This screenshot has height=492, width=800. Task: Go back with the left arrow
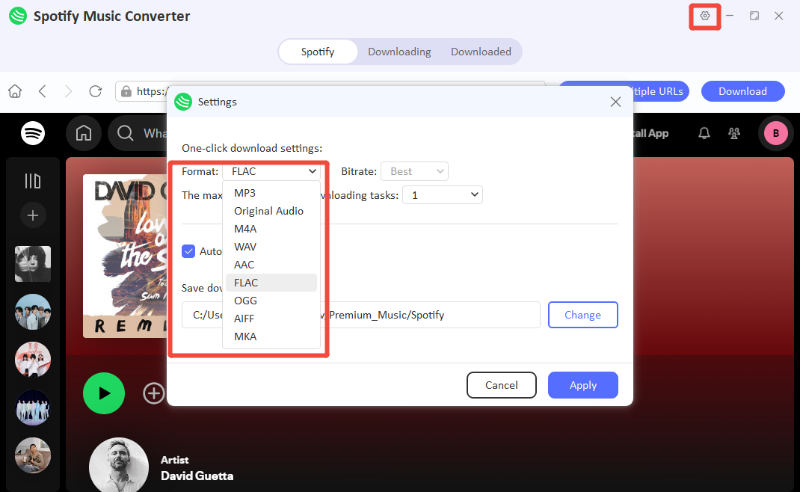43,91
